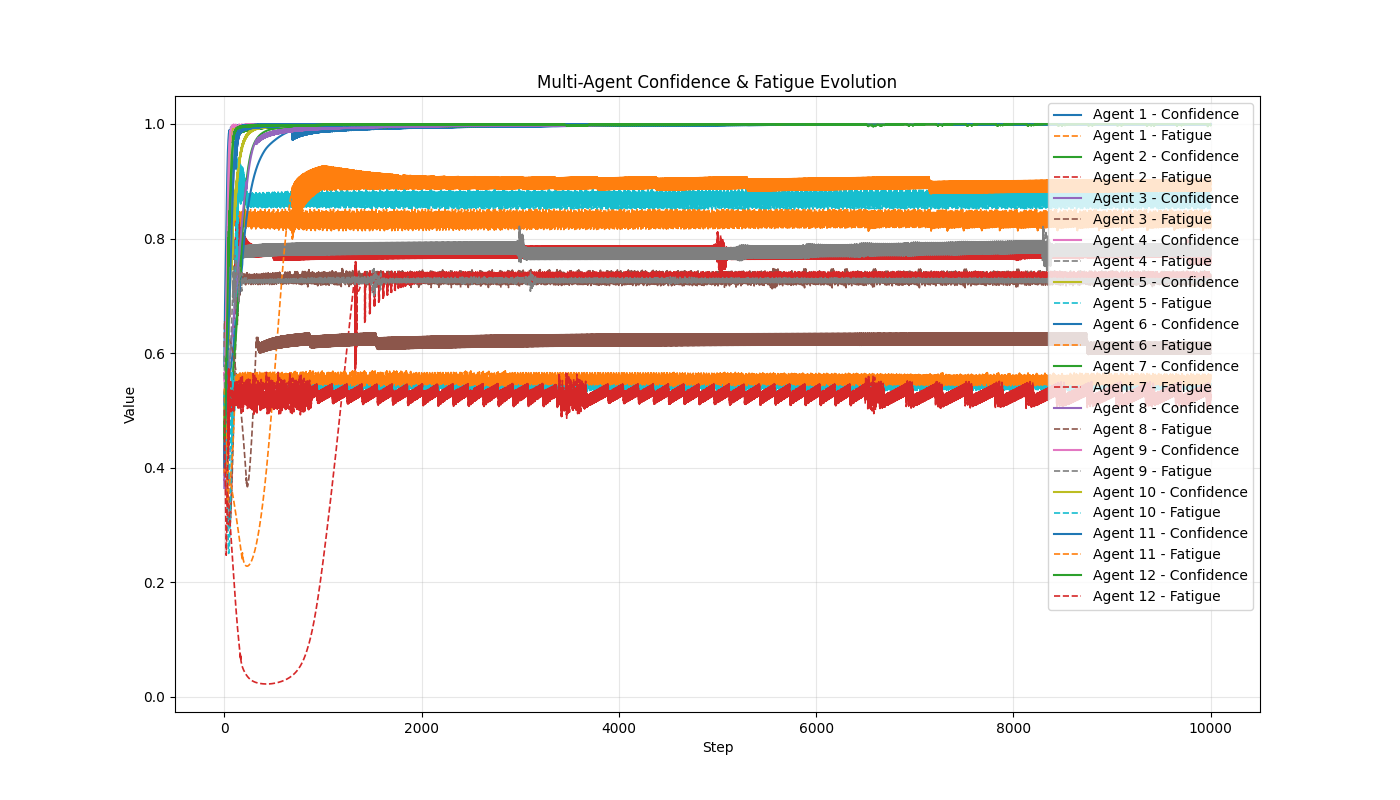Click the x-axis tick label "6000"
Viewport: 1400px width, 800px height.
pos(816,728)
